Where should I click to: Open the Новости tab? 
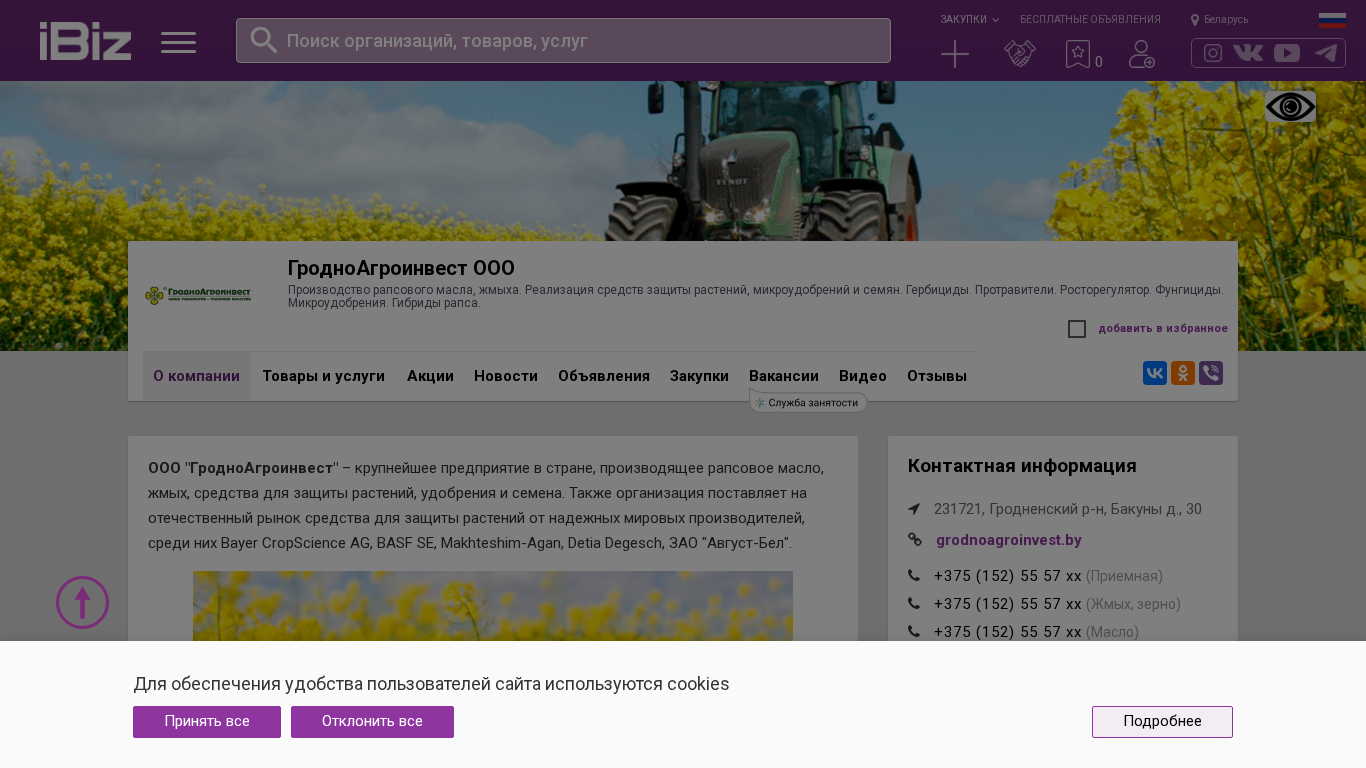tap(506, 376)
